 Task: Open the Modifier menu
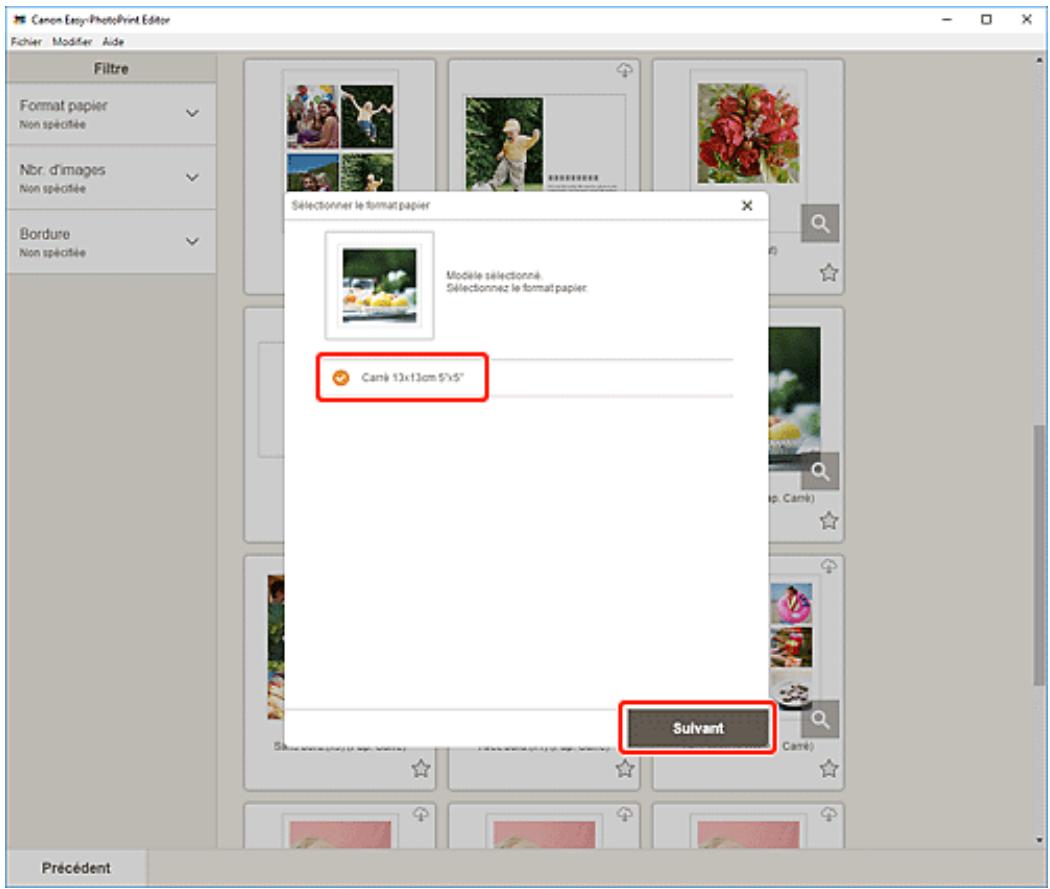tap(72, 42)
